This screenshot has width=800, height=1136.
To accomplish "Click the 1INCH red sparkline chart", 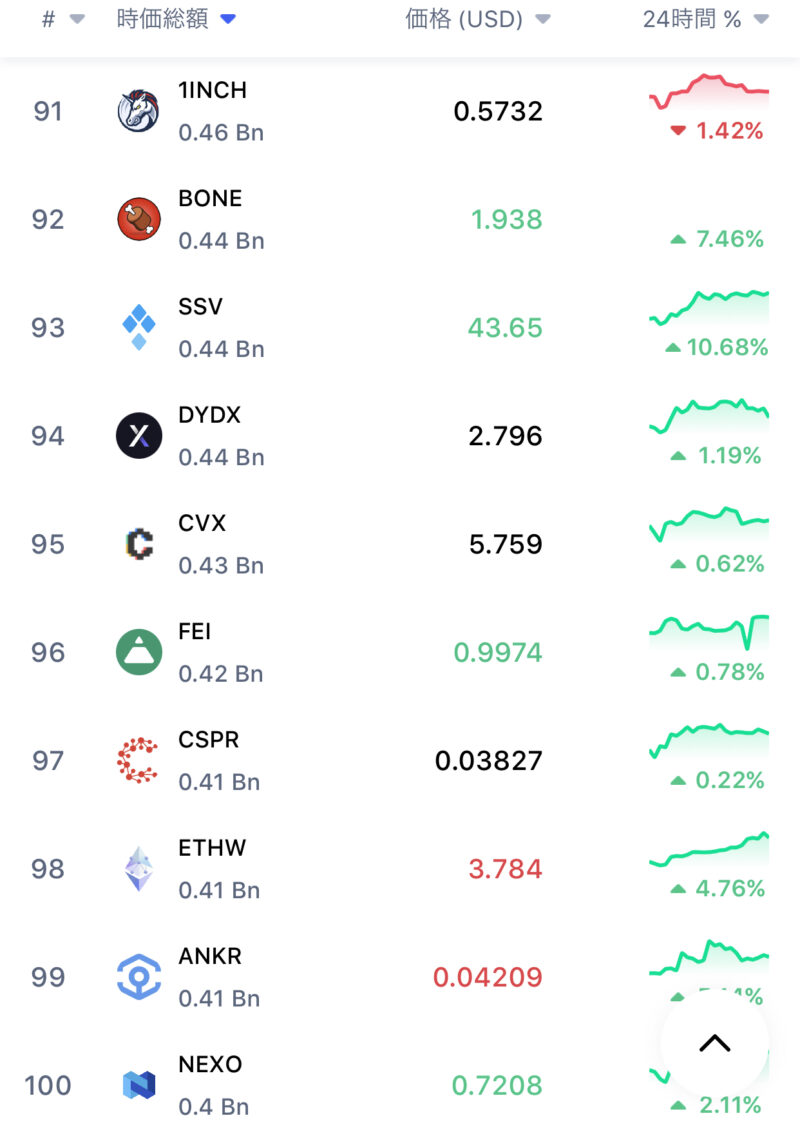I will tap(709, 90).
